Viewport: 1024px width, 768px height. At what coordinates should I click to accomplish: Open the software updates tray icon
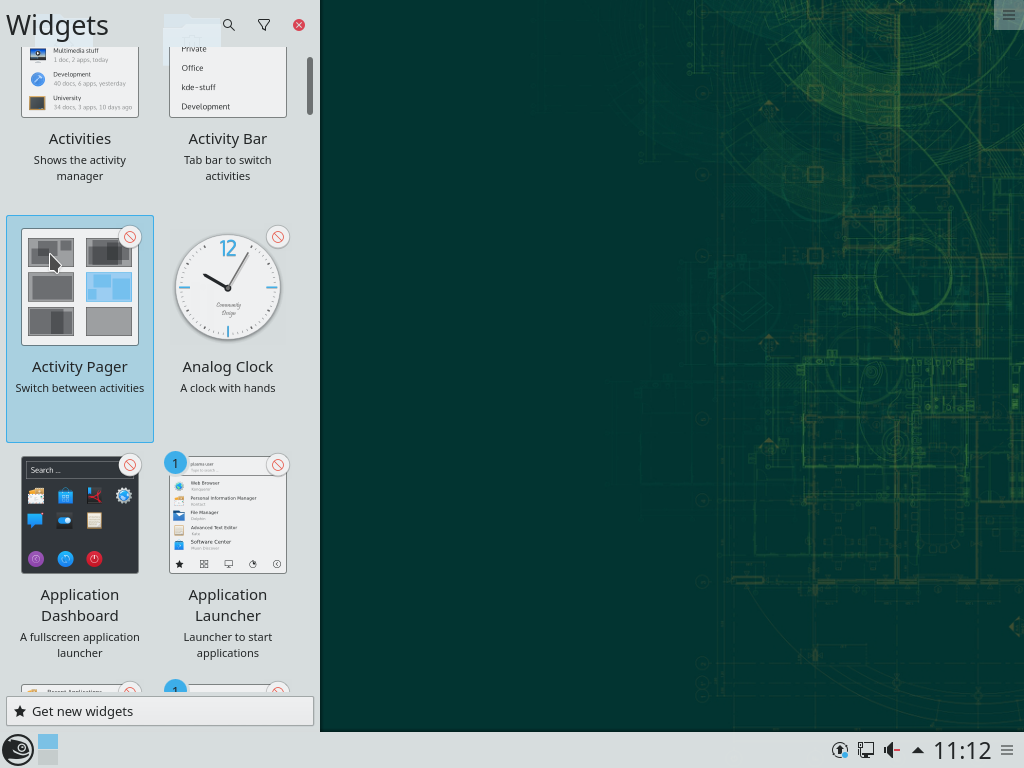point(840,750)
